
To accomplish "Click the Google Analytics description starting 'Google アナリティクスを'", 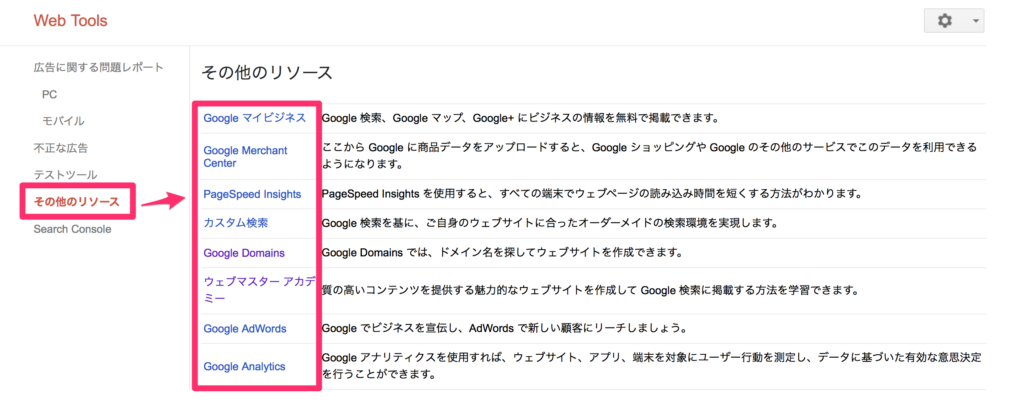I will point(652,366).
